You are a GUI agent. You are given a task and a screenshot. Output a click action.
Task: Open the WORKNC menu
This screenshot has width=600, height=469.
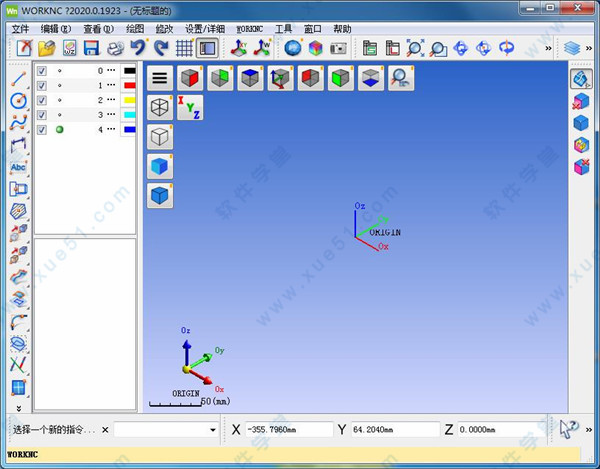tap(249, 29)
